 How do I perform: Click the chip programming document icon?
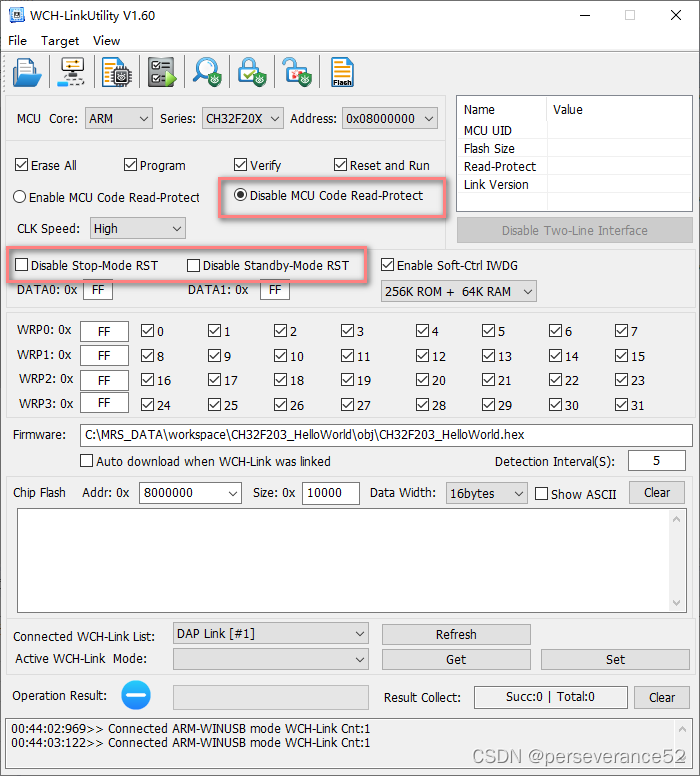pyautogui.click(x=117, y=72)
